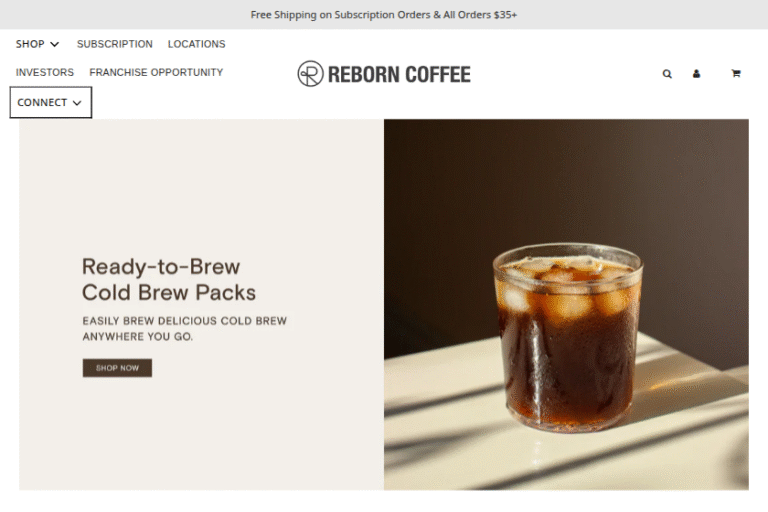Viewport: 768px width, 512px height.
Task: Click the easily brew delicious cold brew subtitle
Action: 184,329
